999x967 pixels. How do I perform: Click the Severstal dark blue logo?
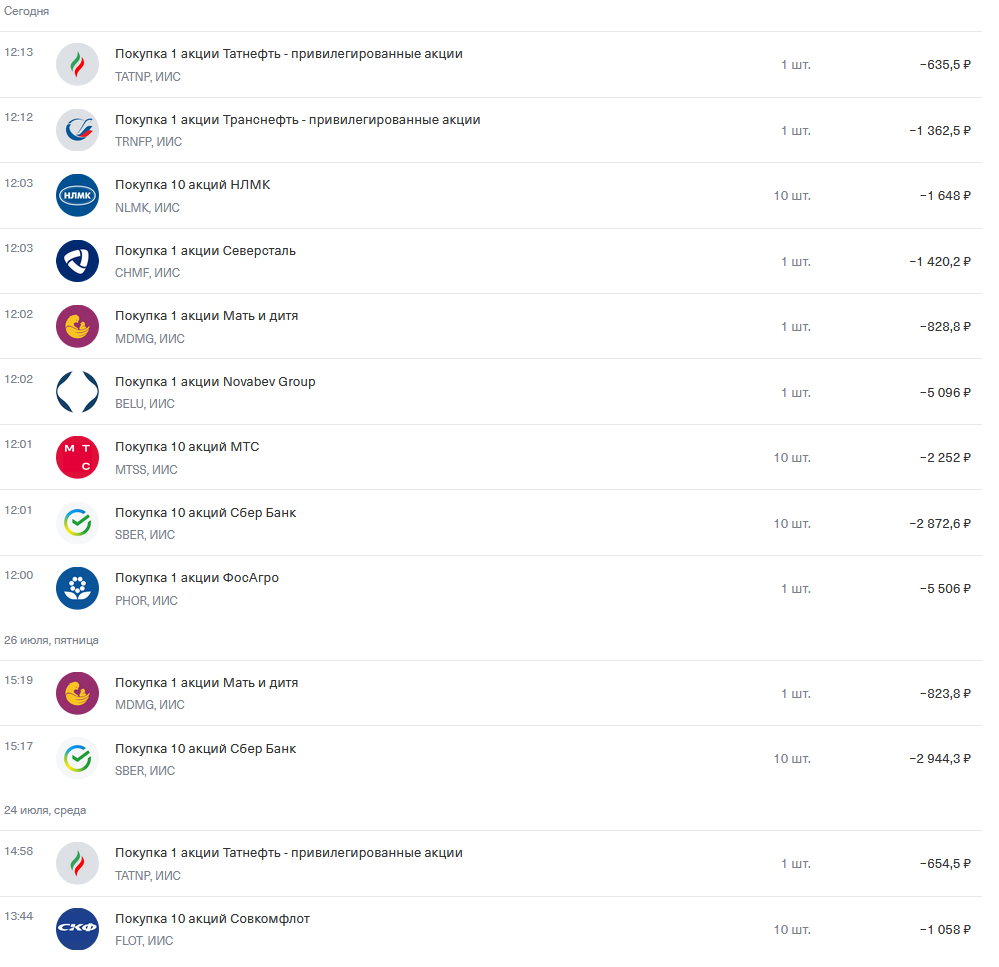[77, 261]
